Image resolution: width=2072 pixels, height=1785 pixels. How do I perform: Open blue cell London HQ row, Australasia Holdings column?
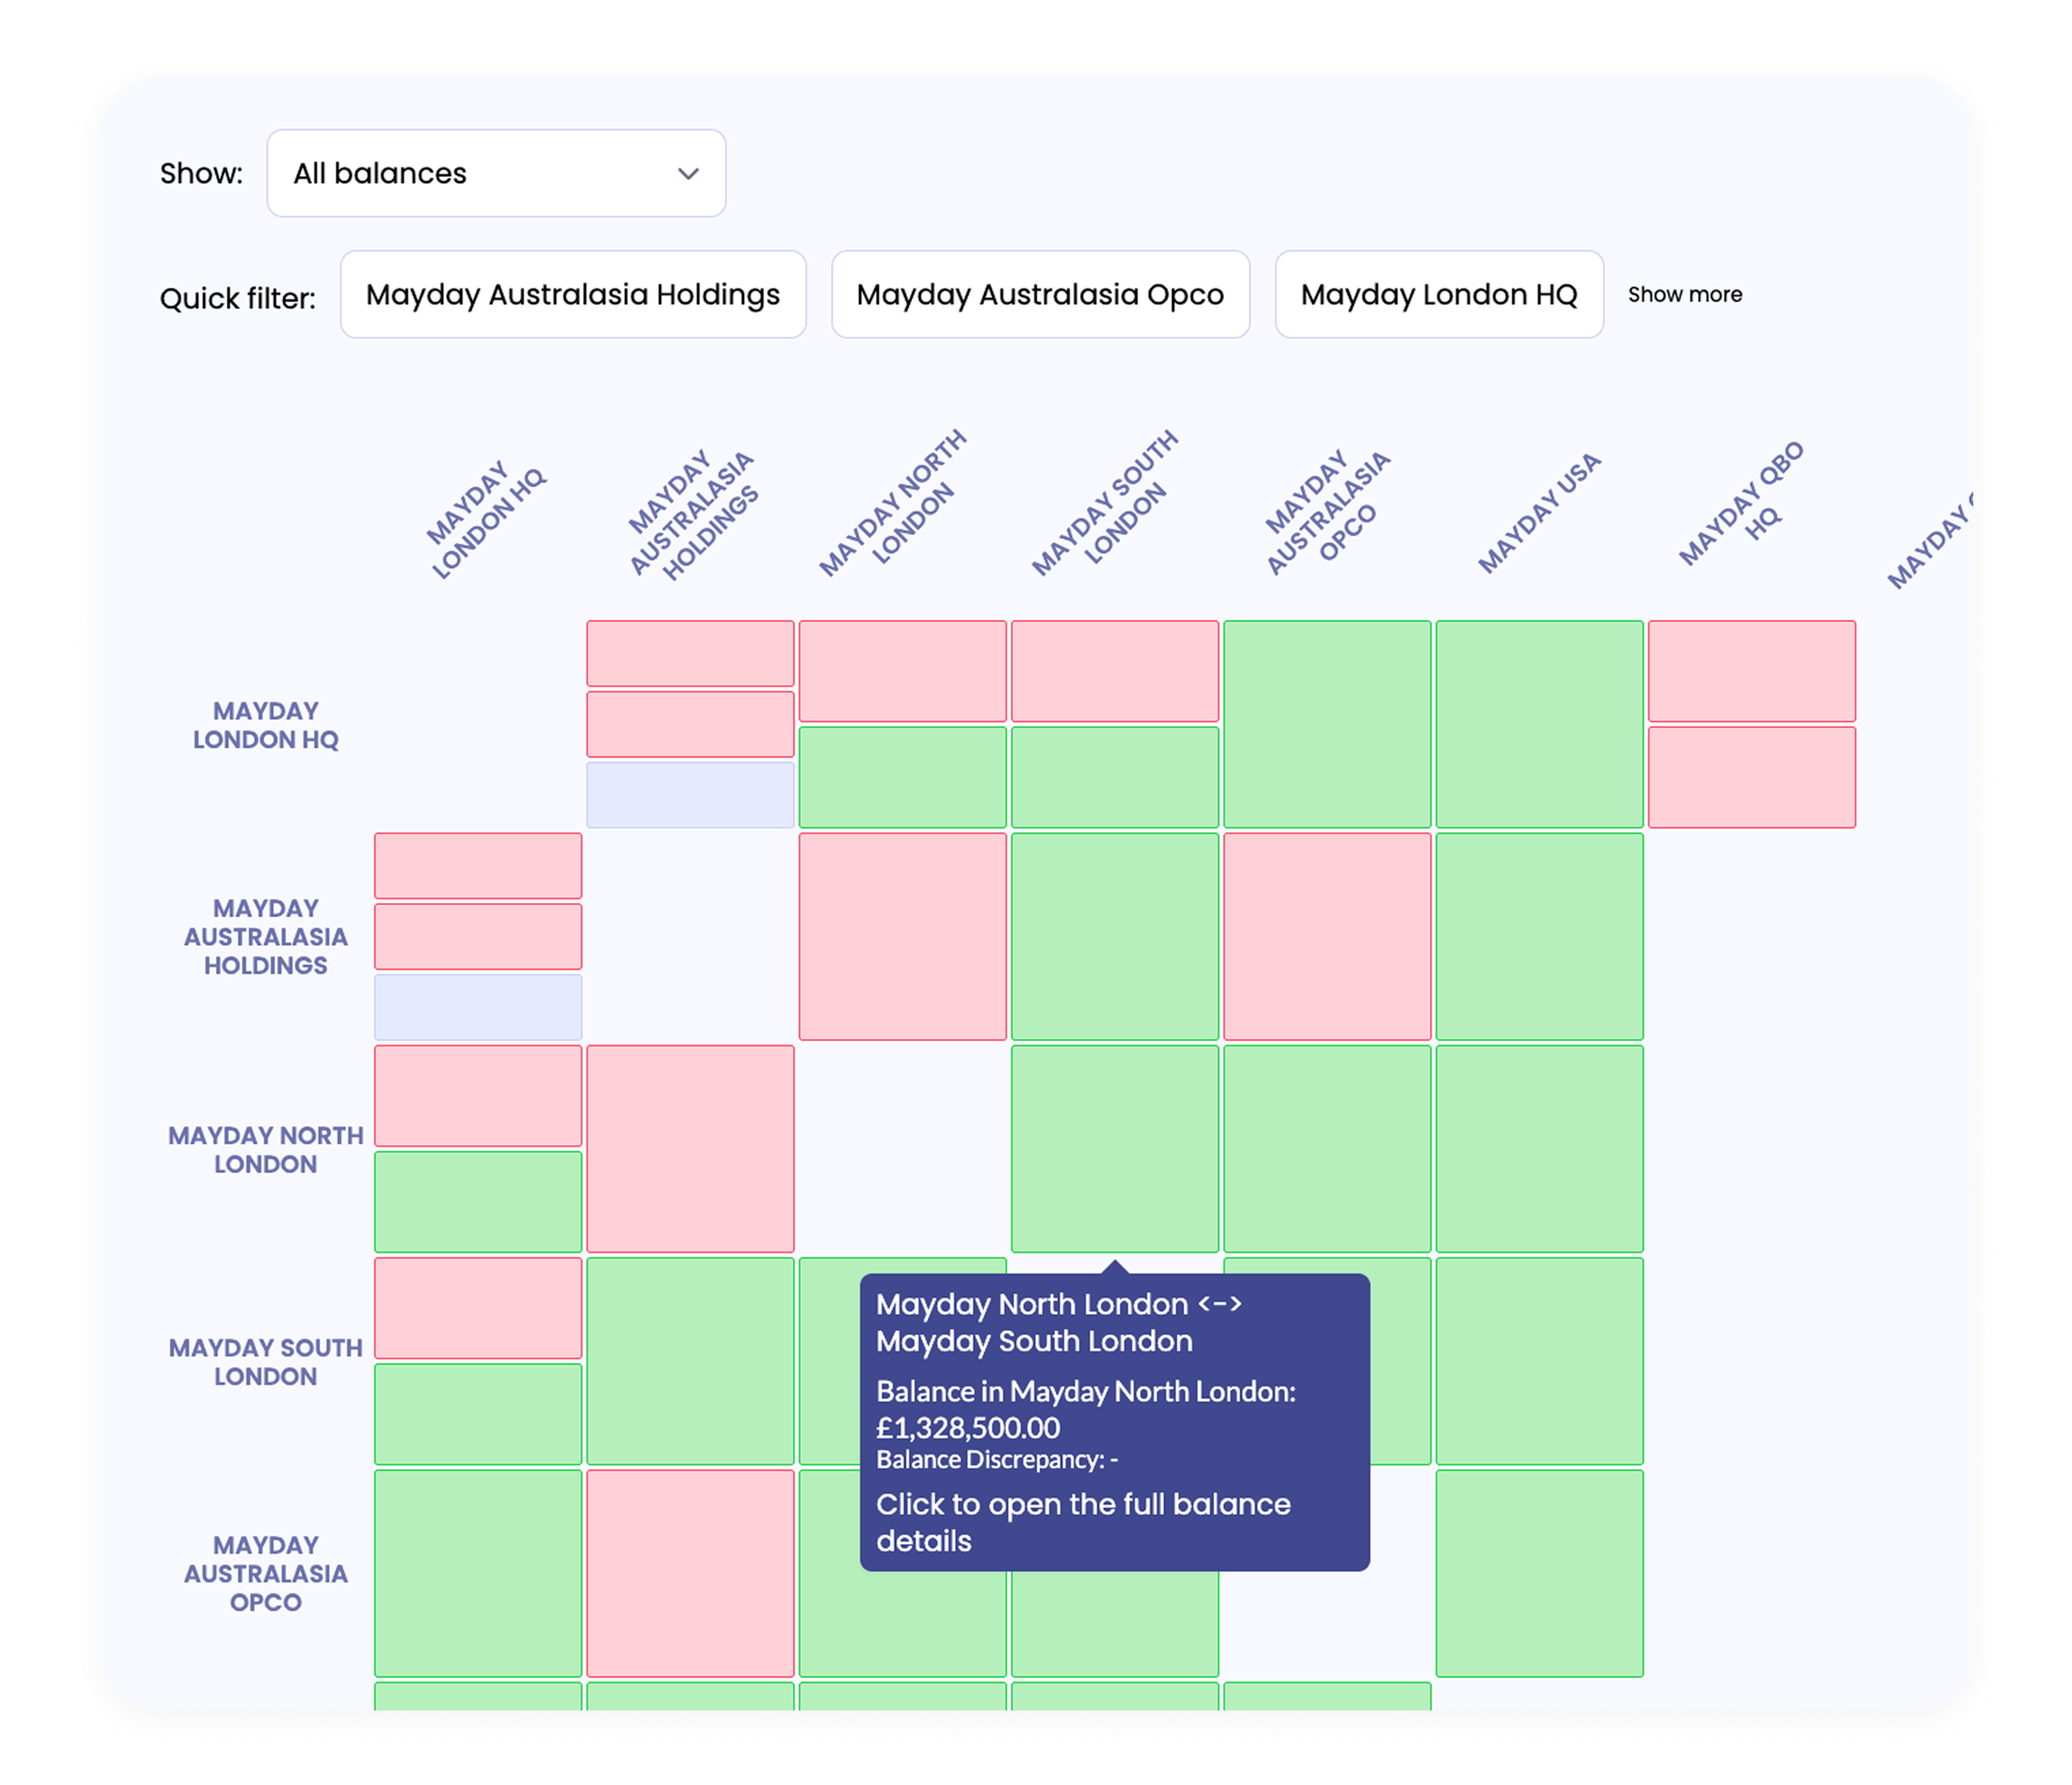tap(690, 795)
